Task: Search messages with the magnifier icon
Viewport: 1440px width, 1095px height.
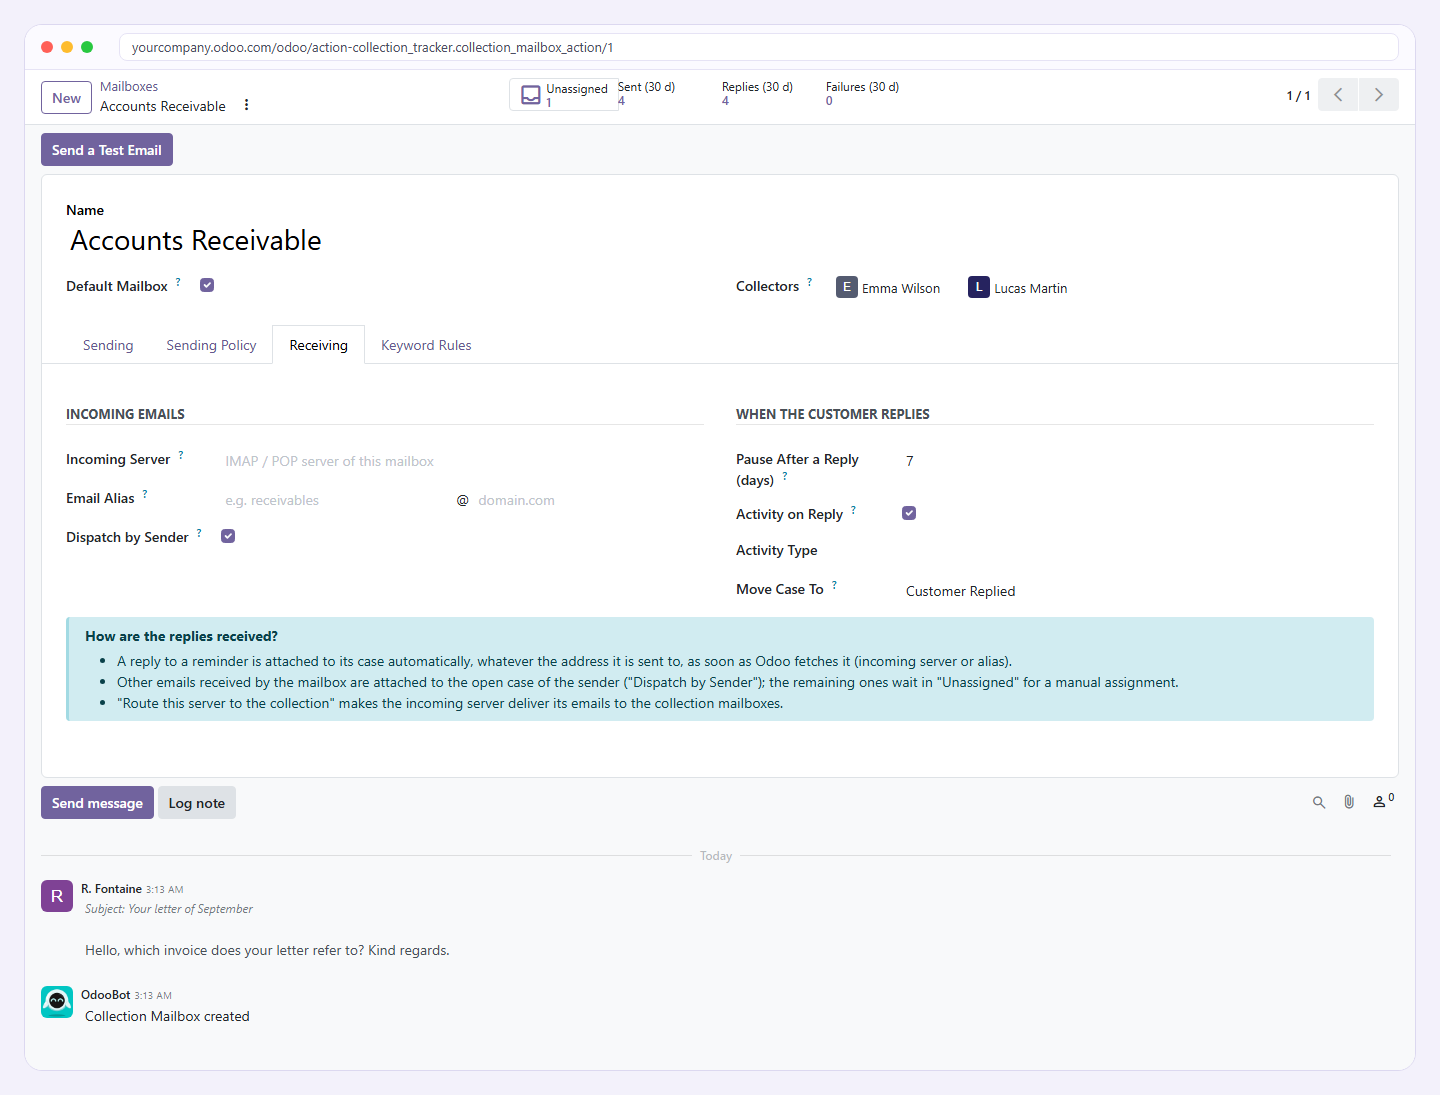Action: pos(1319,802)
